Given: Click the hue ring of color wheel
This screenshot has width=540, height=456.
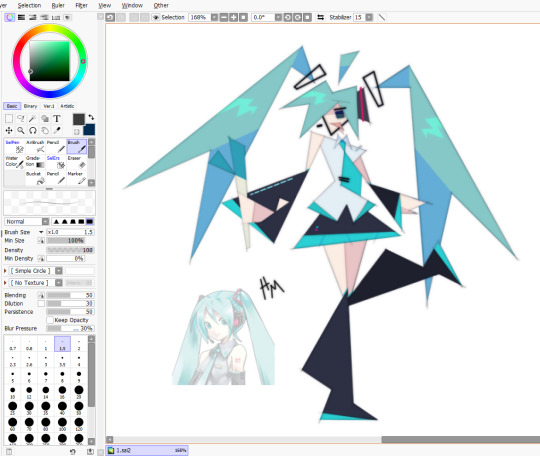Looking at the screenshot, I should (x=50, y=28).
